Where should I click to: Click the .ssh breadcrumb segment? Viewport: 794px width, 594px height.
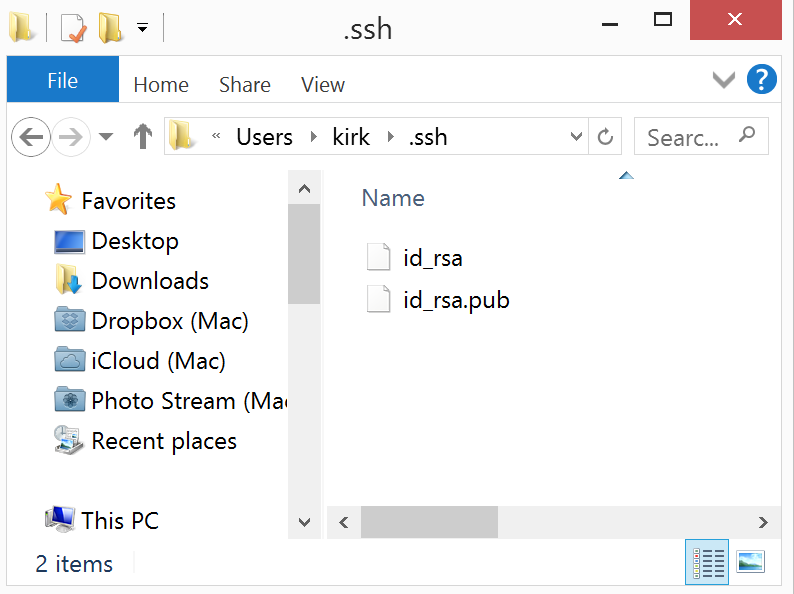click(x=428, y=137)
